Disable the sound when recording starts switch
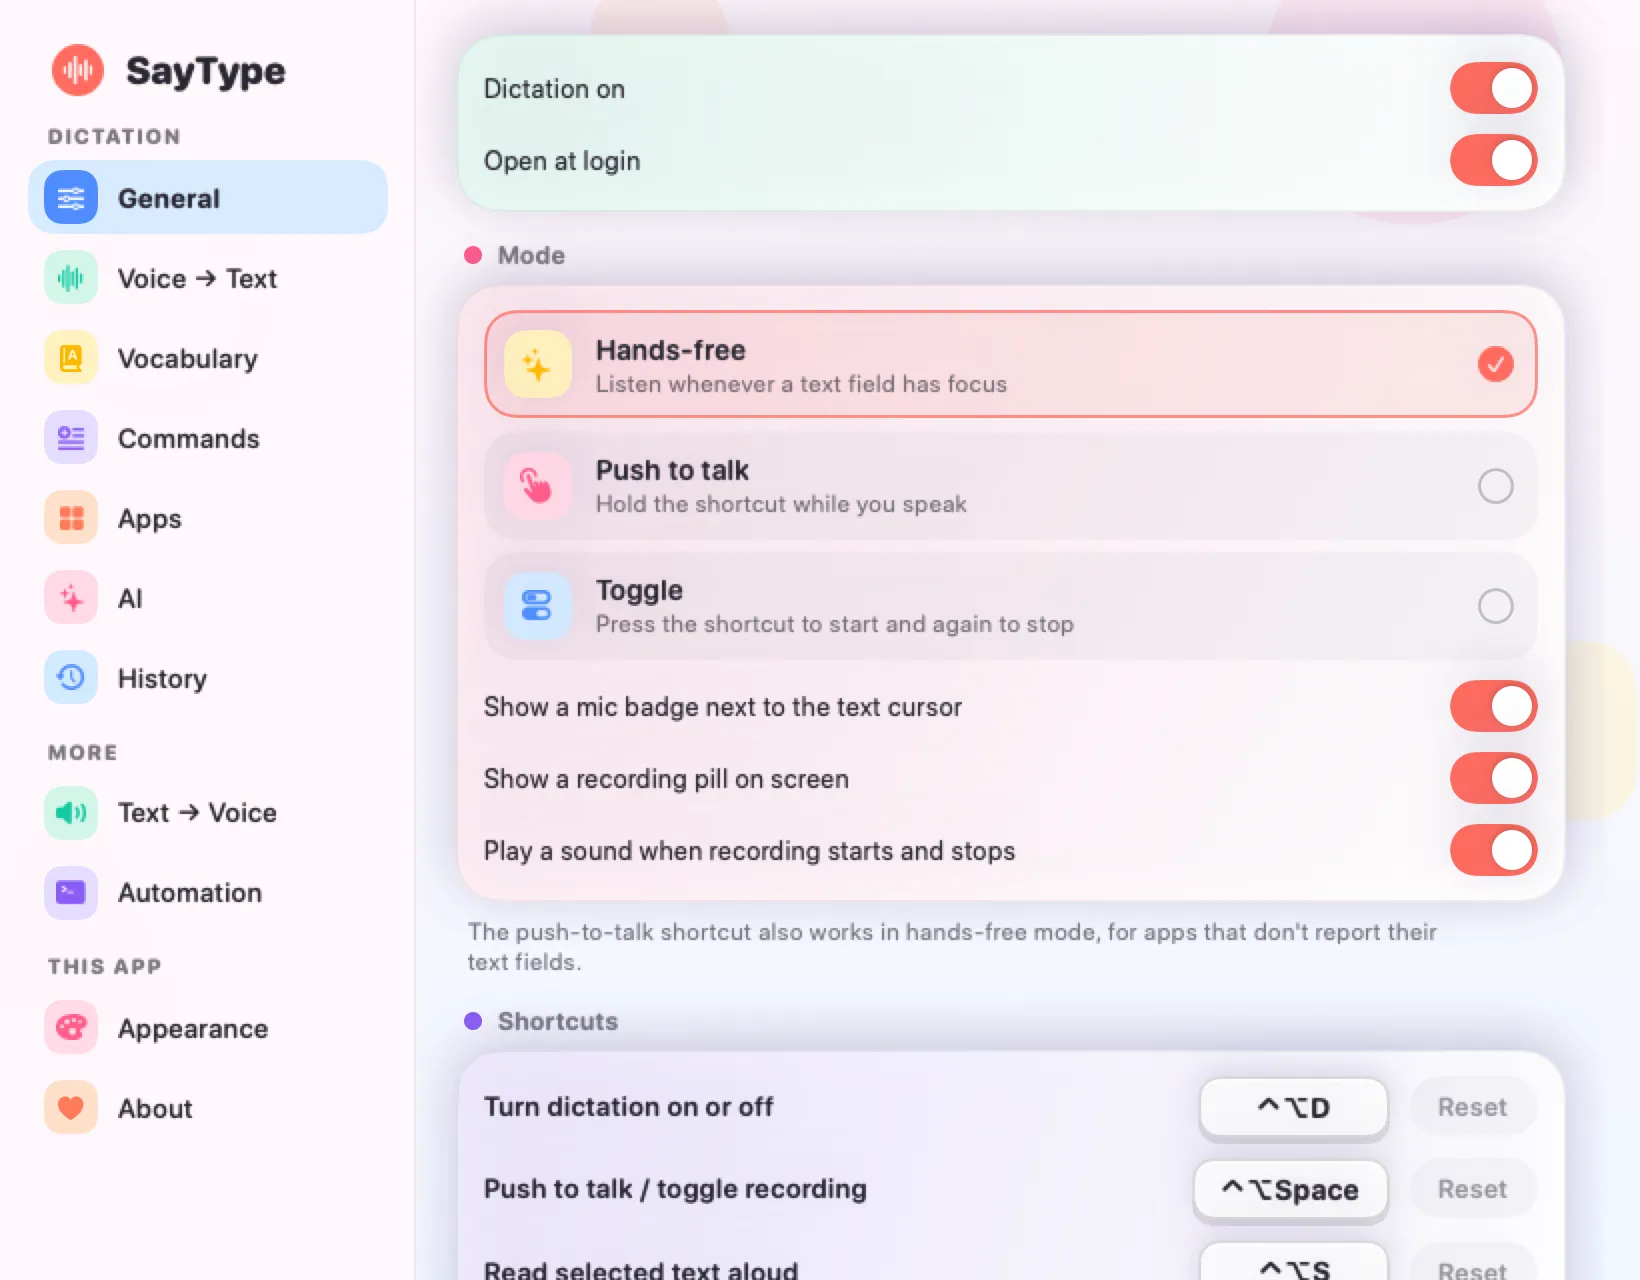The width and height of the screenshot is (1640, 1280). (1493, 850)
